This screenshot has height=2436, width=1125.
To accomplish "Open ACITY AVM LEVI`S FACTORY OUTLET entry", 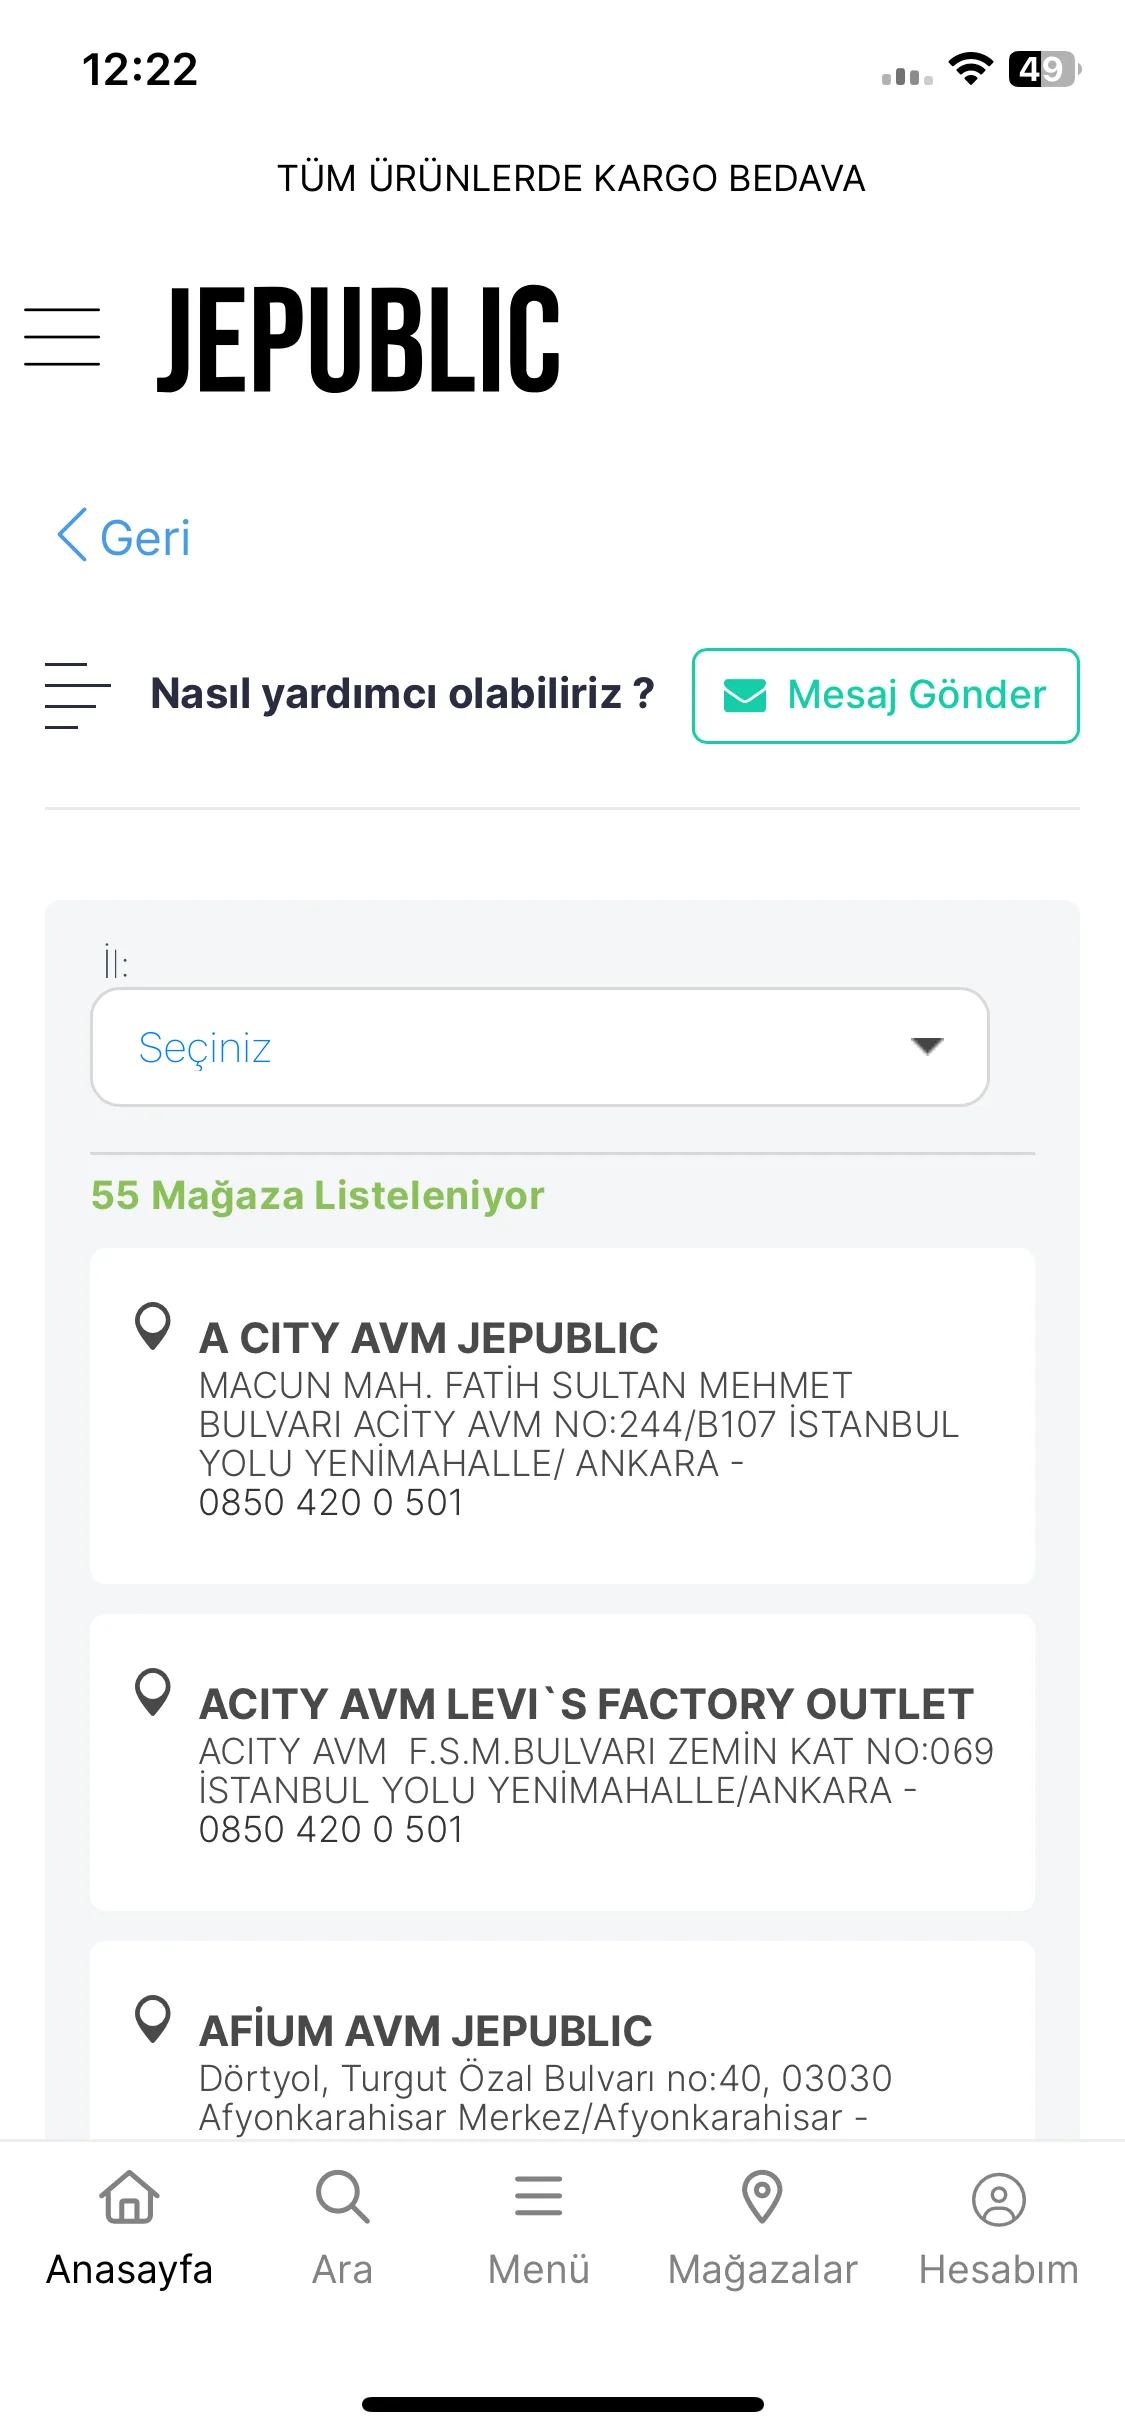I will 562,1762.
